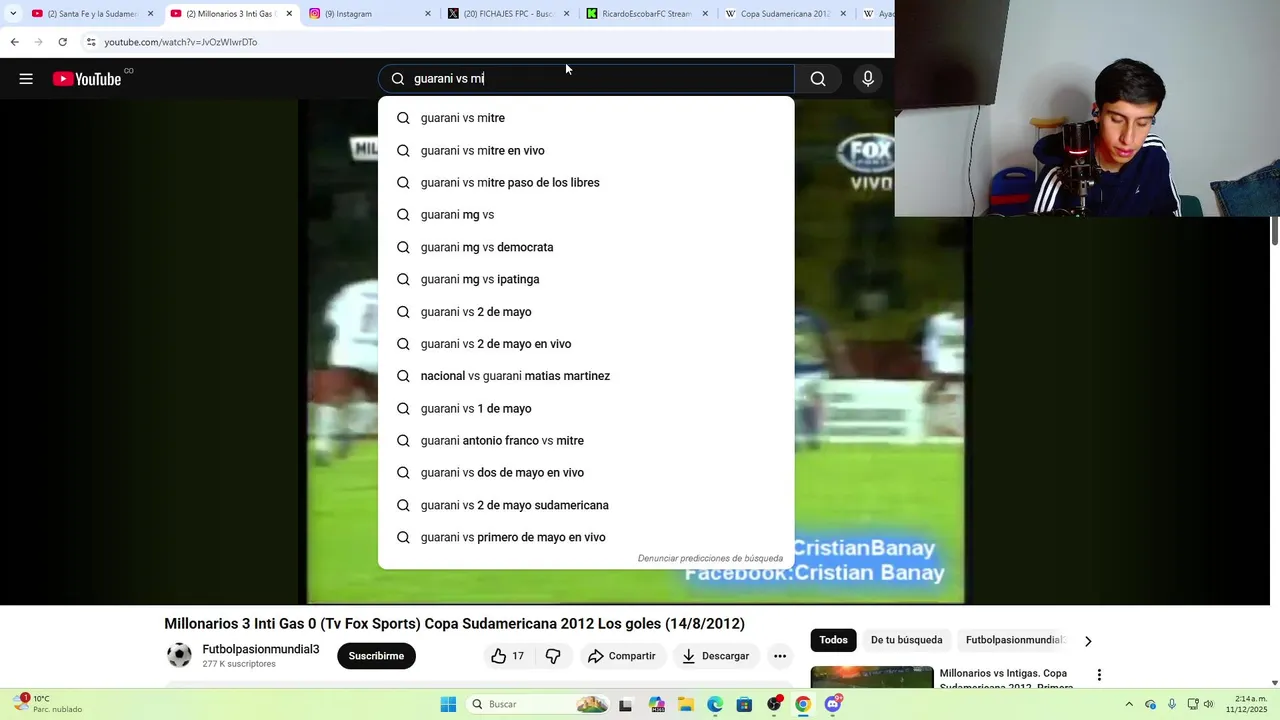Image resolution: width=1280 pixels, height=720 pixels.
Task: Choose suggestion nacional vs guarani matias martinez
Action: [586, 376]
